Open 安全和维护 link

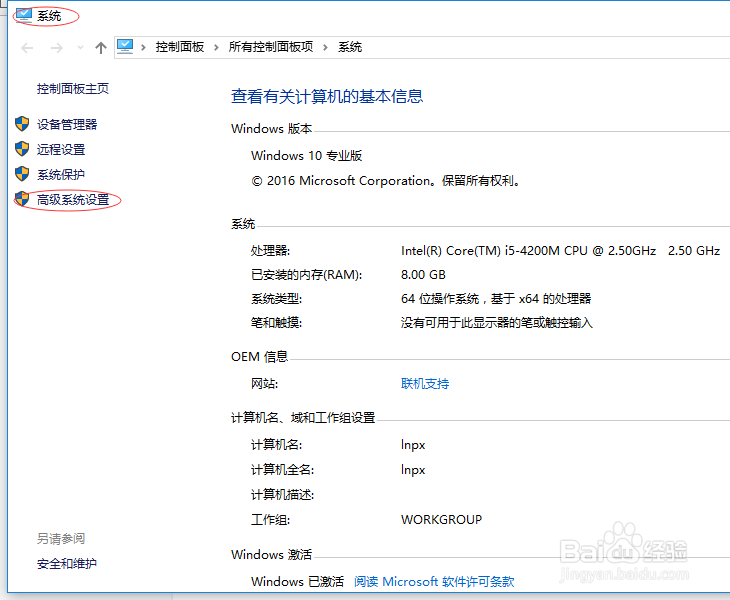pos(67,564)
